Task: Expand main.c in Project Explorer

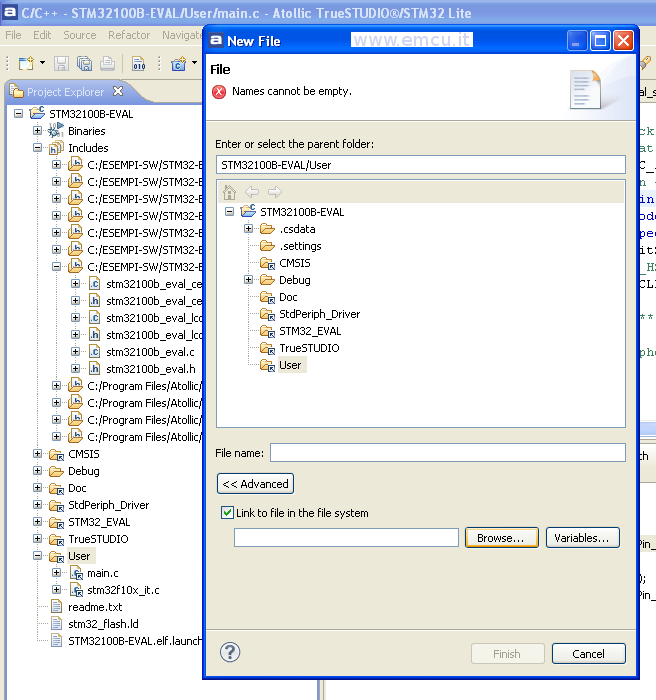Action: pyautogui.click(x=57, y=573)
